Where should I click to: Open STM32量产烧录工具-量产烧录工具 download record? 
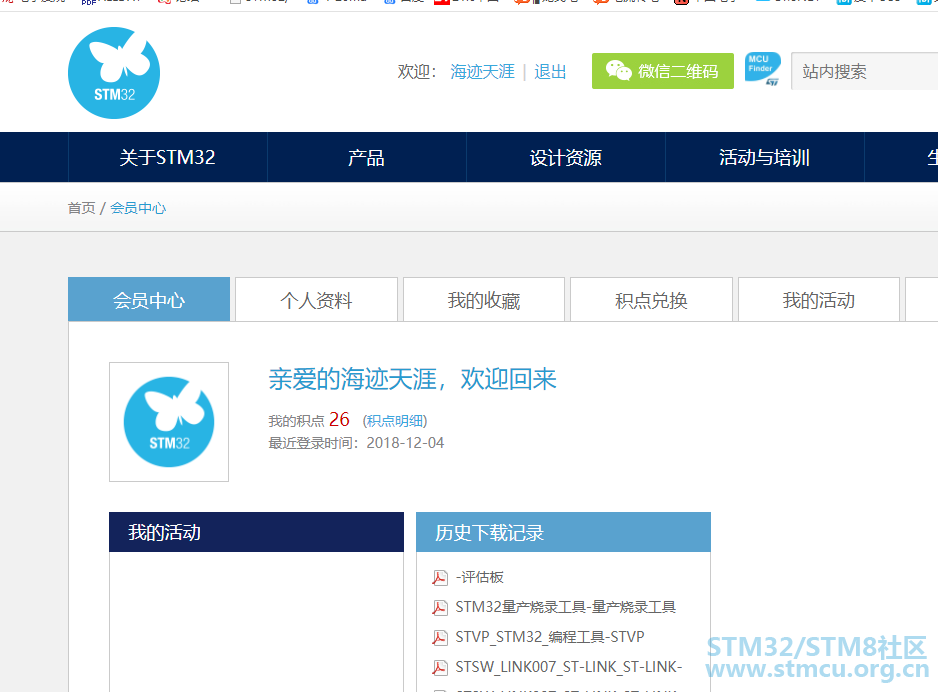(x=566, y=607)
